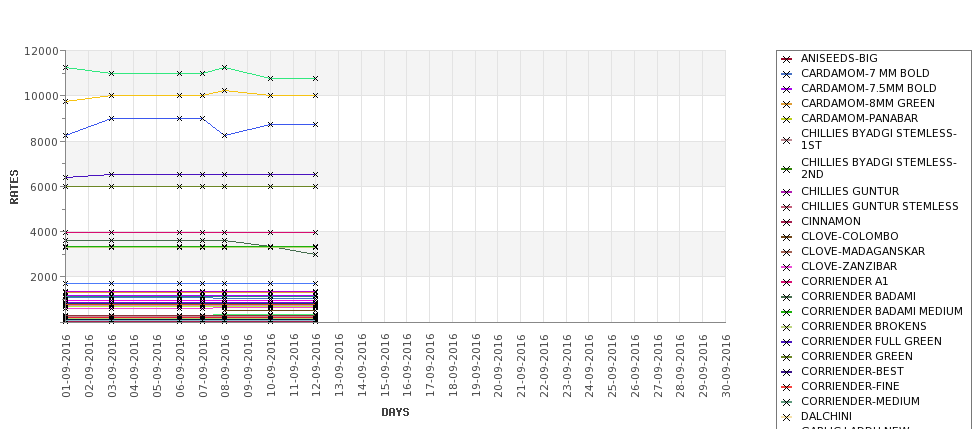Image resolution: width=975 pixels, height=429 pixels.
Task: Click the 01-09-2016 date label
Action: [x=66, y=366]
